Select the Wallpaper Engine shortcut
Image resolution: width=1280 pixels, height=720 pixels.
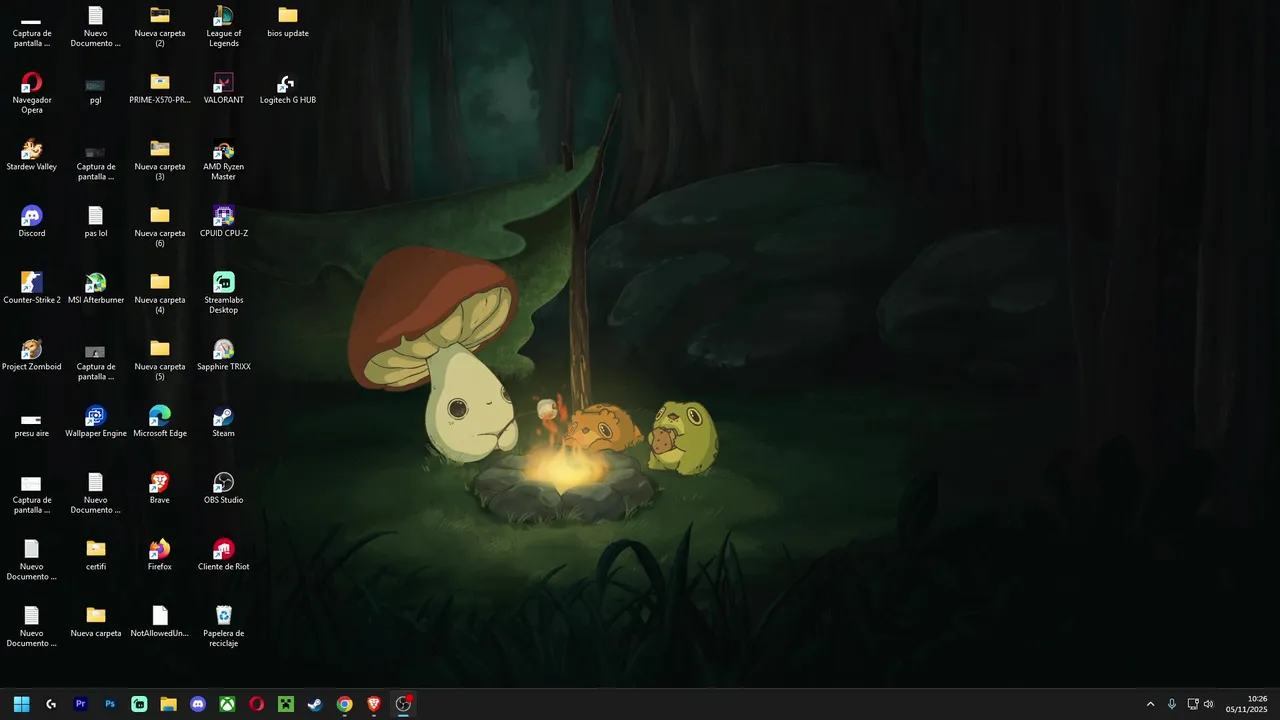point(96,421)
